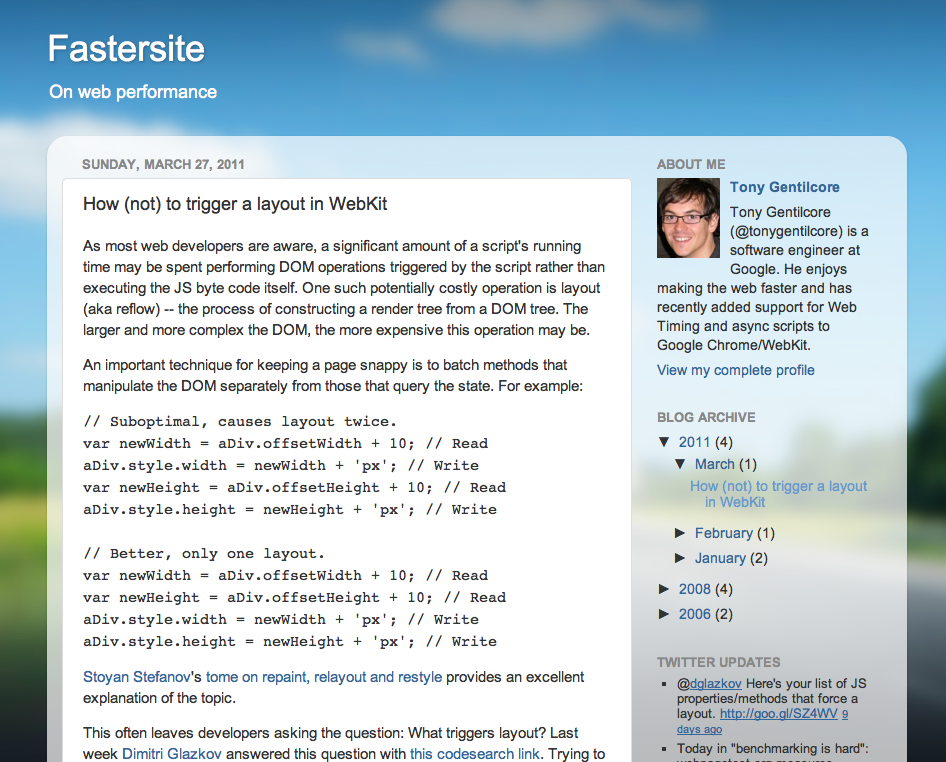
Task: Open the January archive link
Action: click(720, 558)
